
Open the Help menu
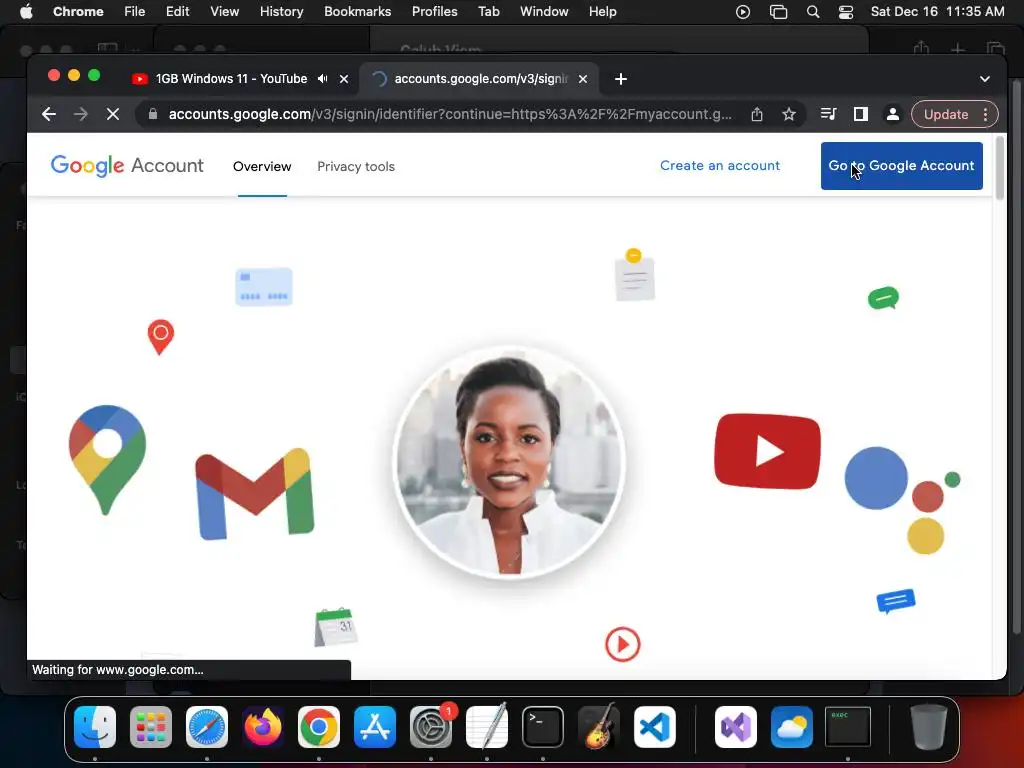point(602,12)
